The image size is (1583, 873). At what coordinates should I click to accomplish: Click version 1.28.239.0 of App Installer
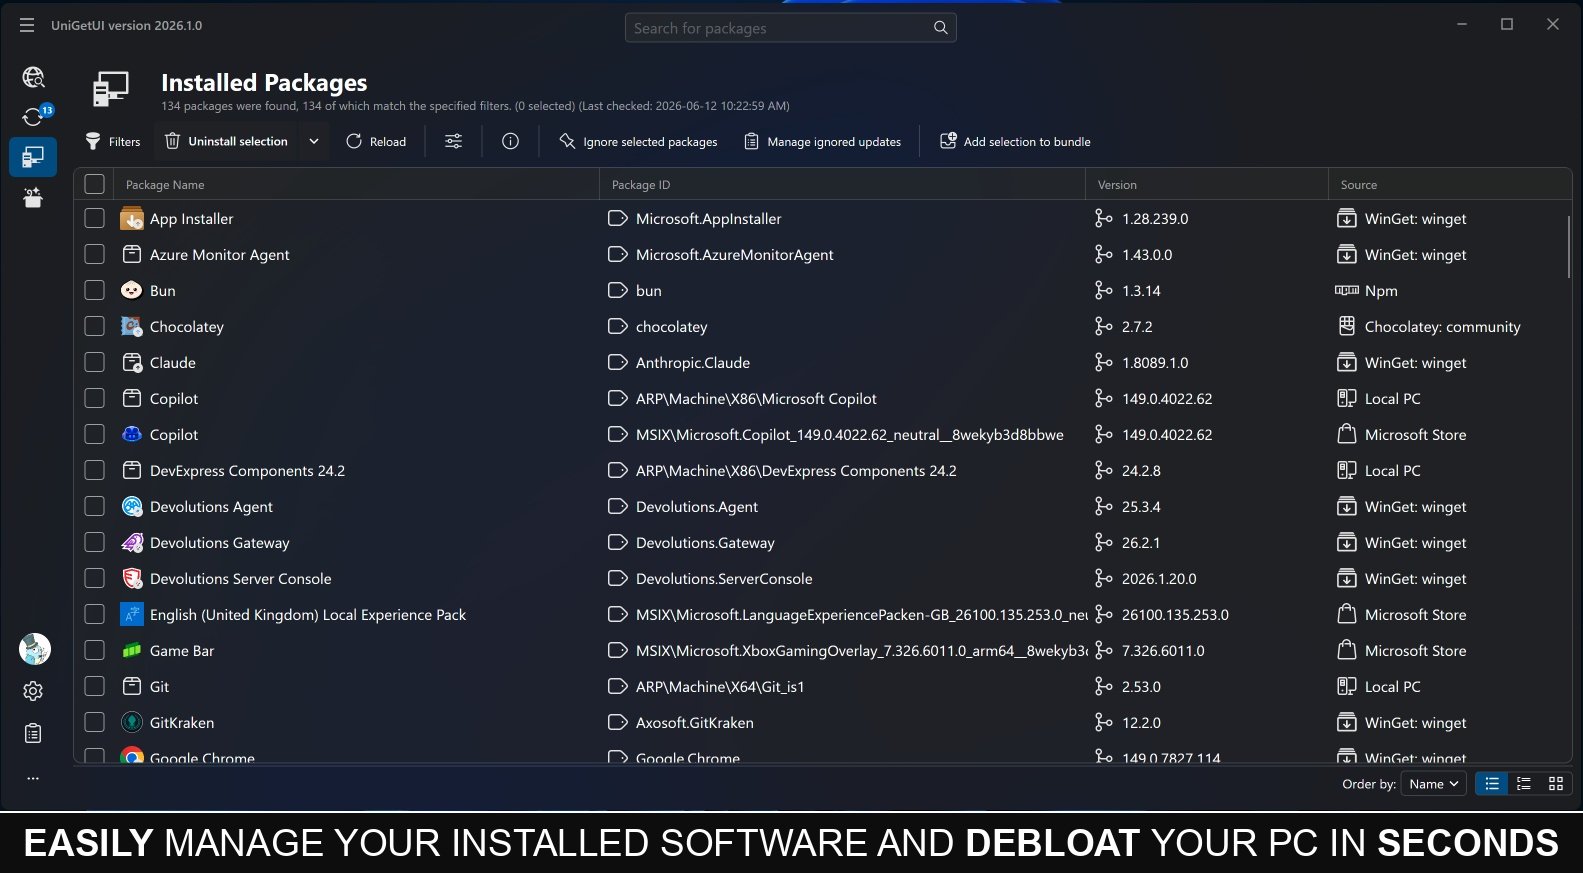[x=1155, y=219]
